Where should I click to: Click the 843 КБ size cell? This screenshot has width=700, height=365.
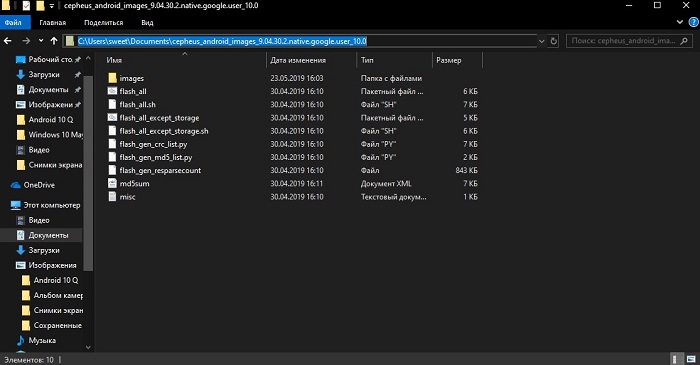pyautogui.click(x=466, y=170)
